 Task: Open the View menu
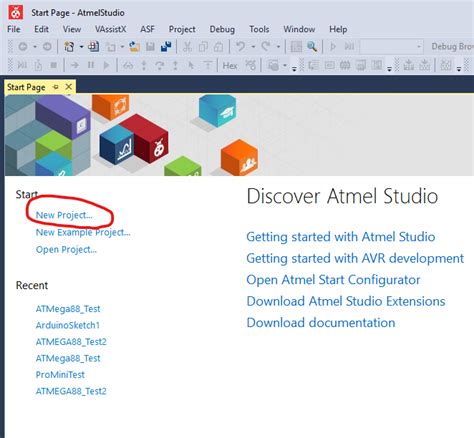[x=72, y=29]
